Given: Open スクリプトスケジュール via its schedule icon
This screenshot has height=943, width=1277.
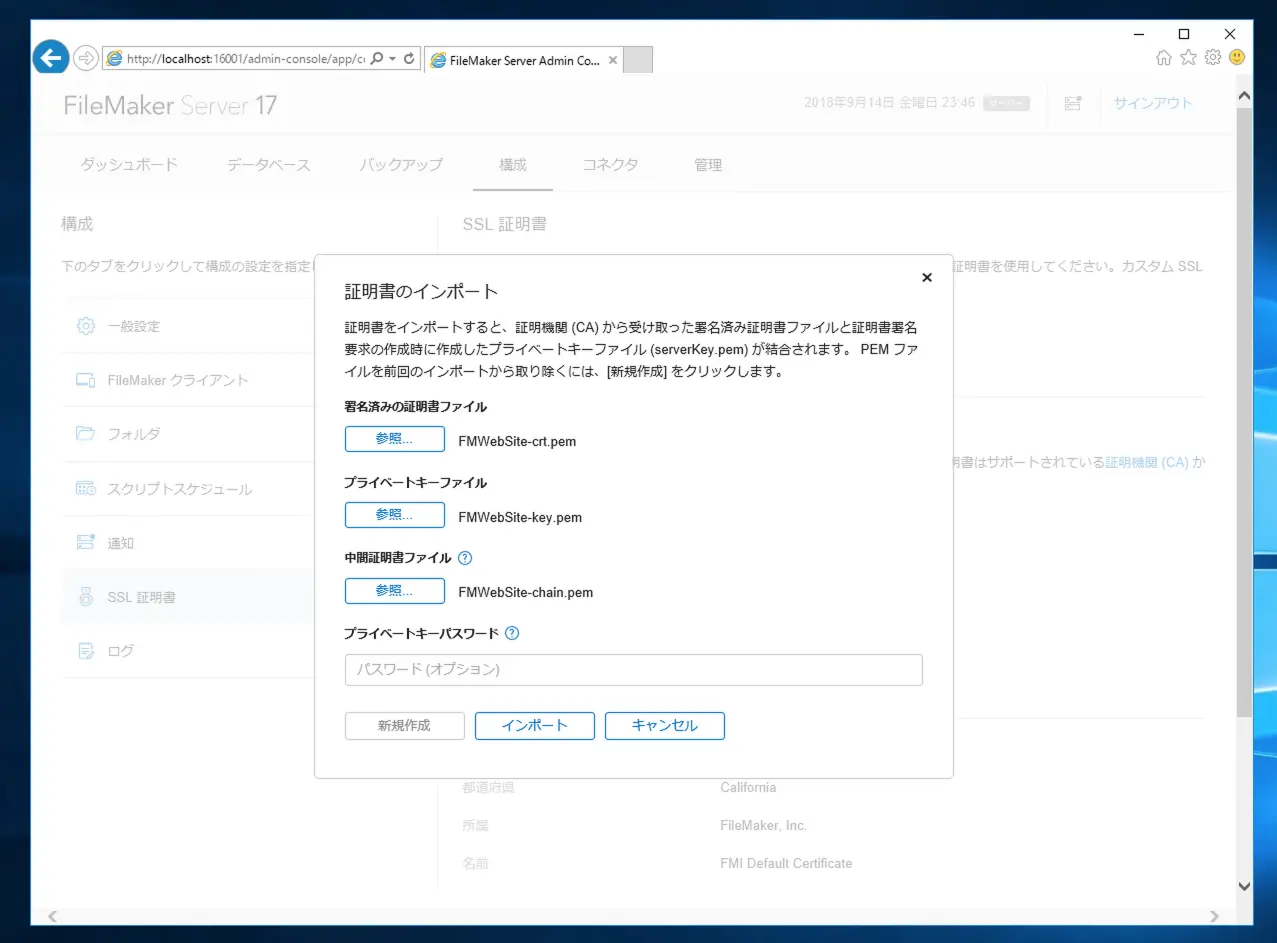Looking at the screenshot, I should (x=85, y=488).
